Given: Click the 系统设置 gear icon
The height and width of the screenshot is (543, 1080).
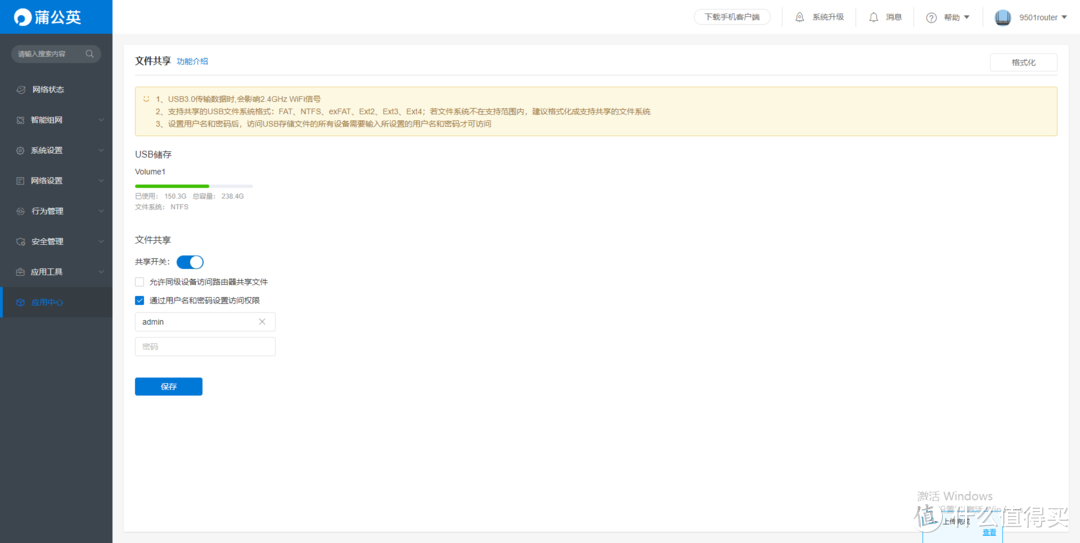Looking at the screenshot, I should [x=21, y=151].
